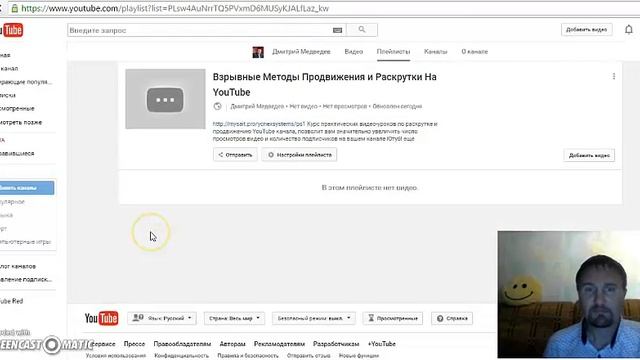Click Добавить видео button in the top header
640x360 pixels.
point(587,30)
